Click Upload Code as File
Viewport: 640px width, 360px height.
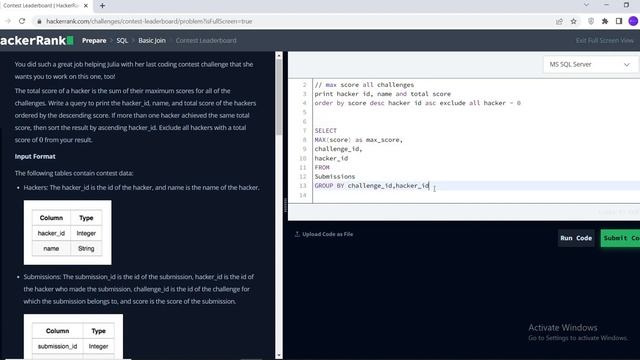(x=324, y=234)
